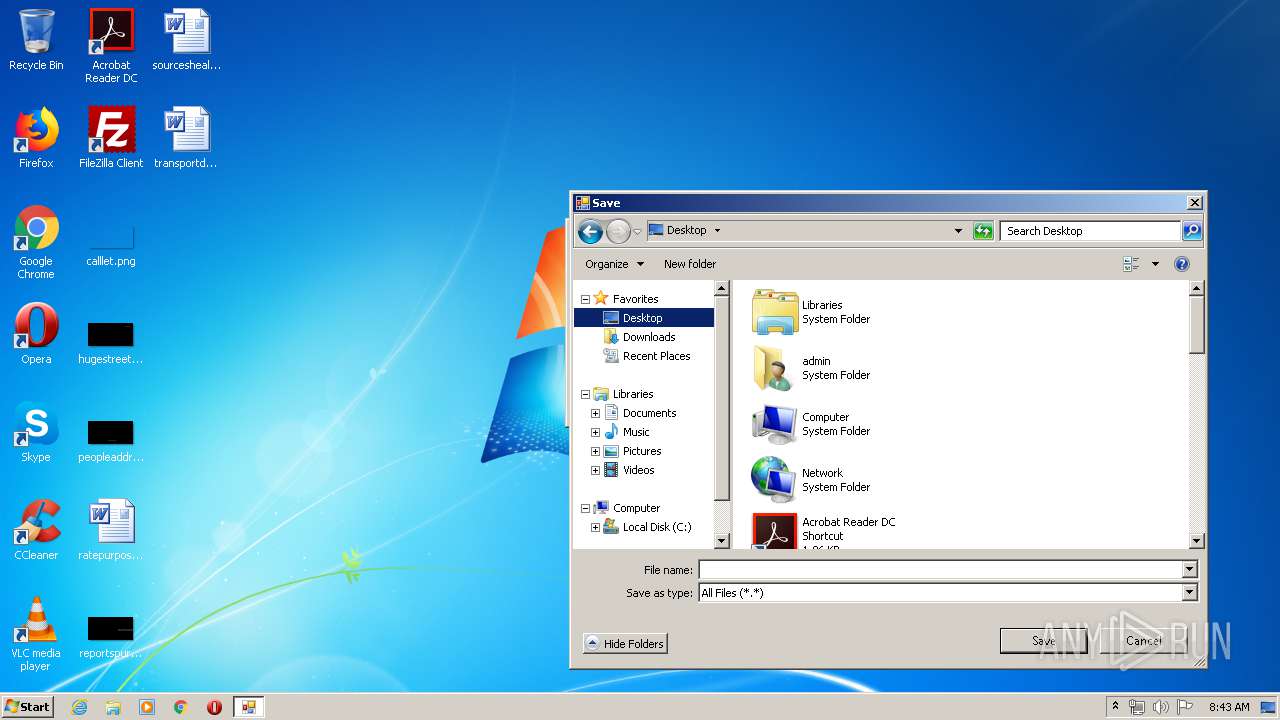This screenshot has width=1280, height=720.
Task: Click the Save button
Action: click(1043, 641)
